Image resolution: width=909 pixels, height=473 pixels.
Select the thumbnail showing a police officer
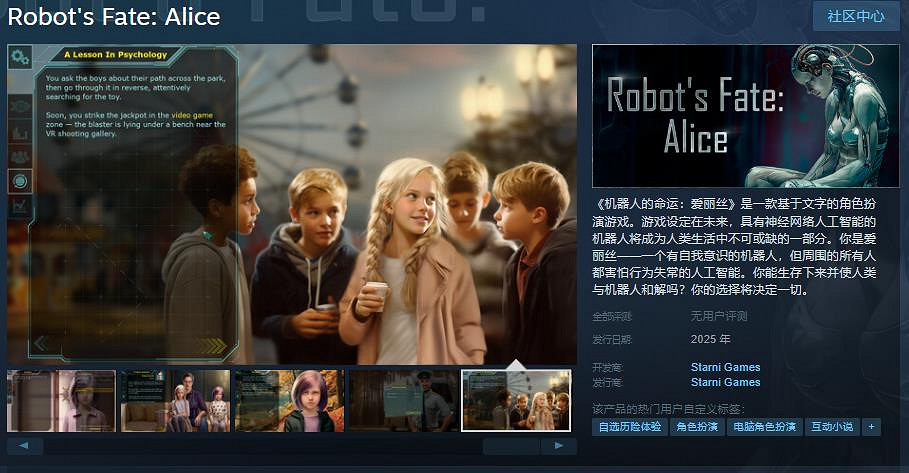pos(403,401)
